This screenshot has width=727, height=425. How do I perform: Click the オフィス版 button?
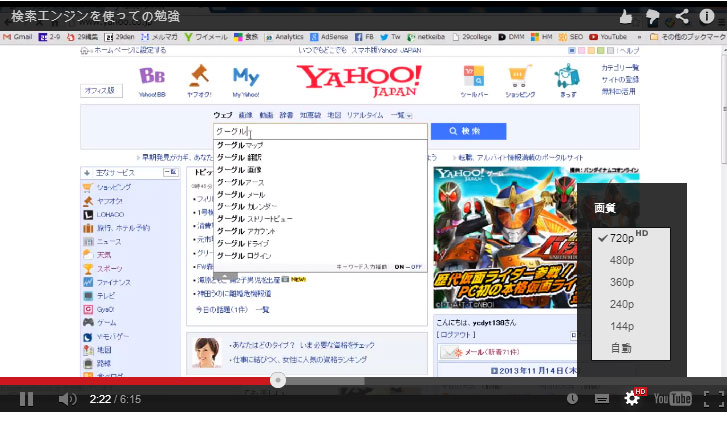point(101,90)
